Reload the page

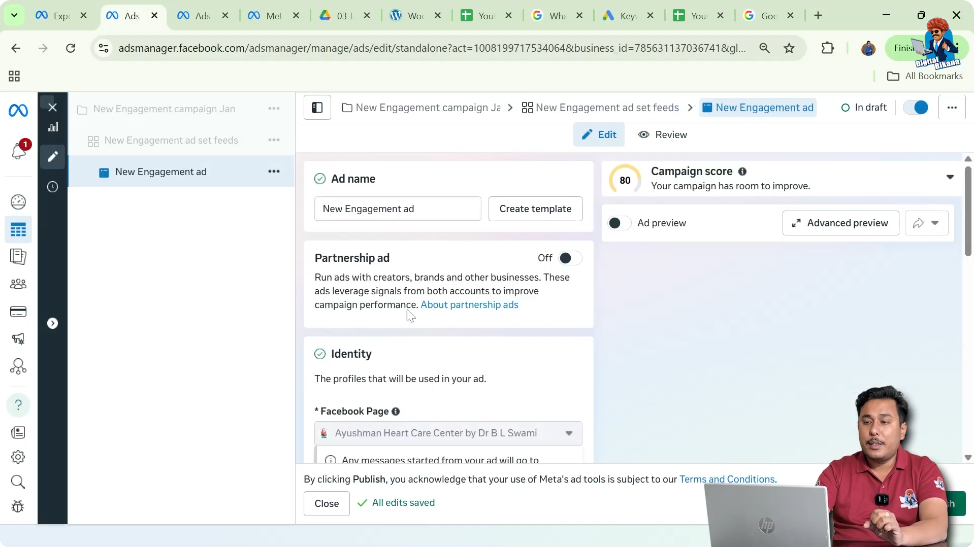(70, 48)
